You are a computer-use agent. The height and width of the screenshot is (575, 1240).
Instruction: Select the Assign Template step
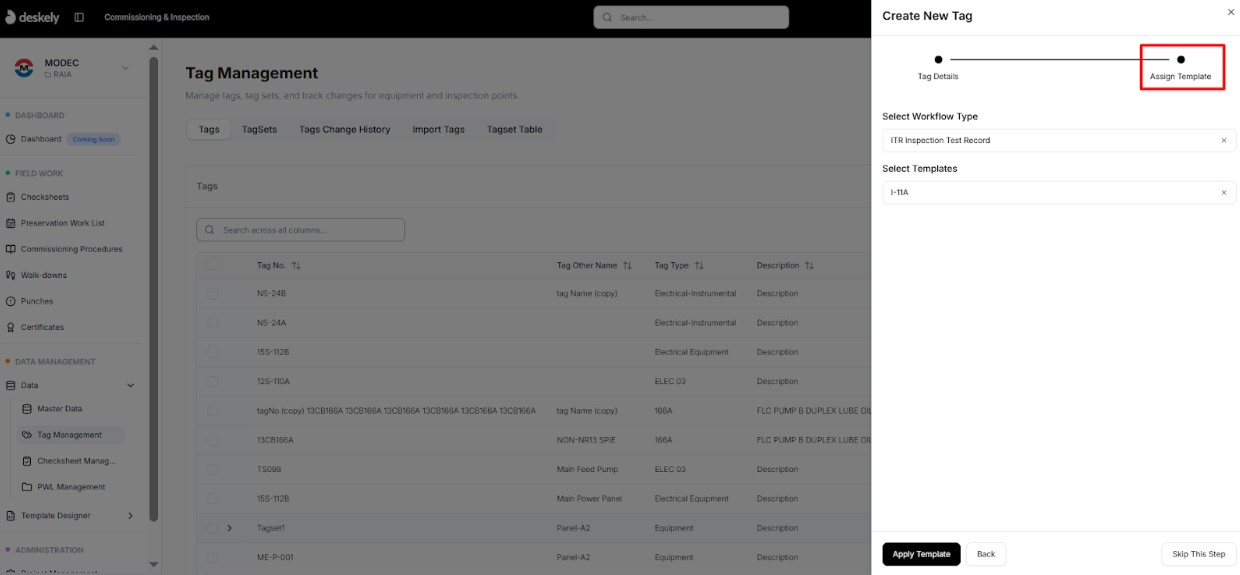point(1180,68)
